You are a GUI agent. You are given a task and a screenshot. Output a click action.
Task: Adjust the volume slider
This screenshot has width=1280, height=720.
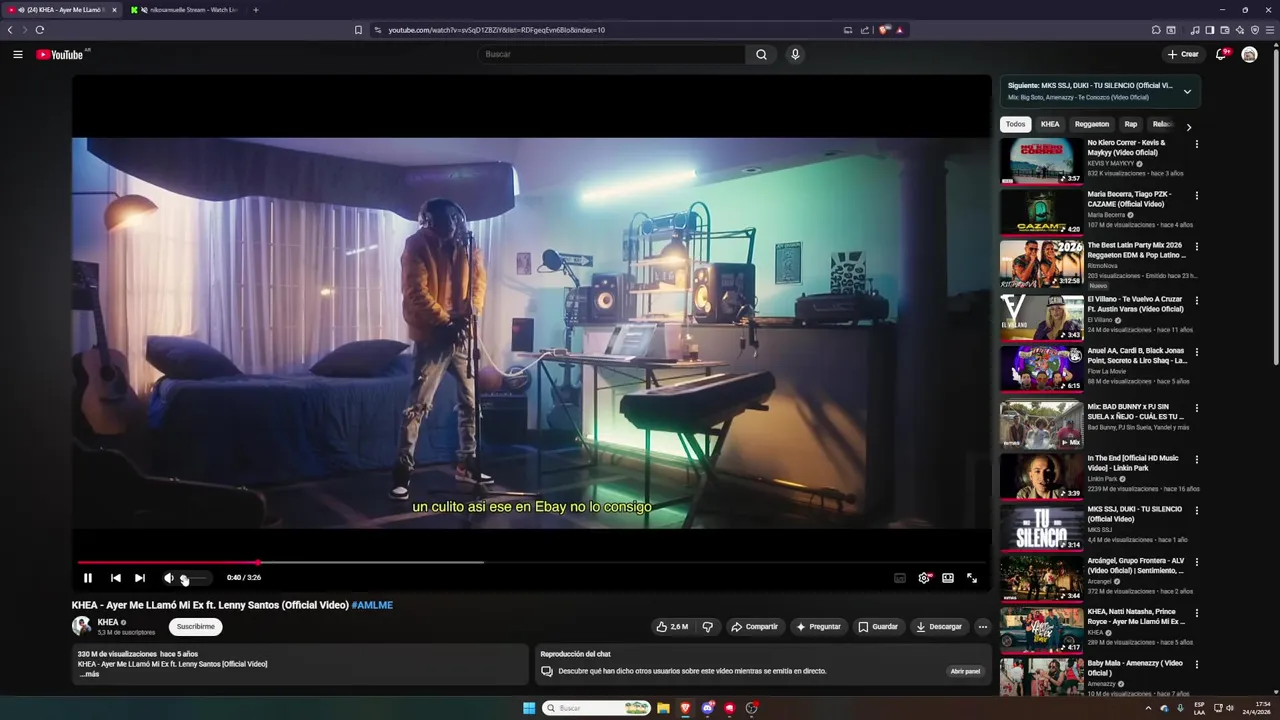click(193, 578)
